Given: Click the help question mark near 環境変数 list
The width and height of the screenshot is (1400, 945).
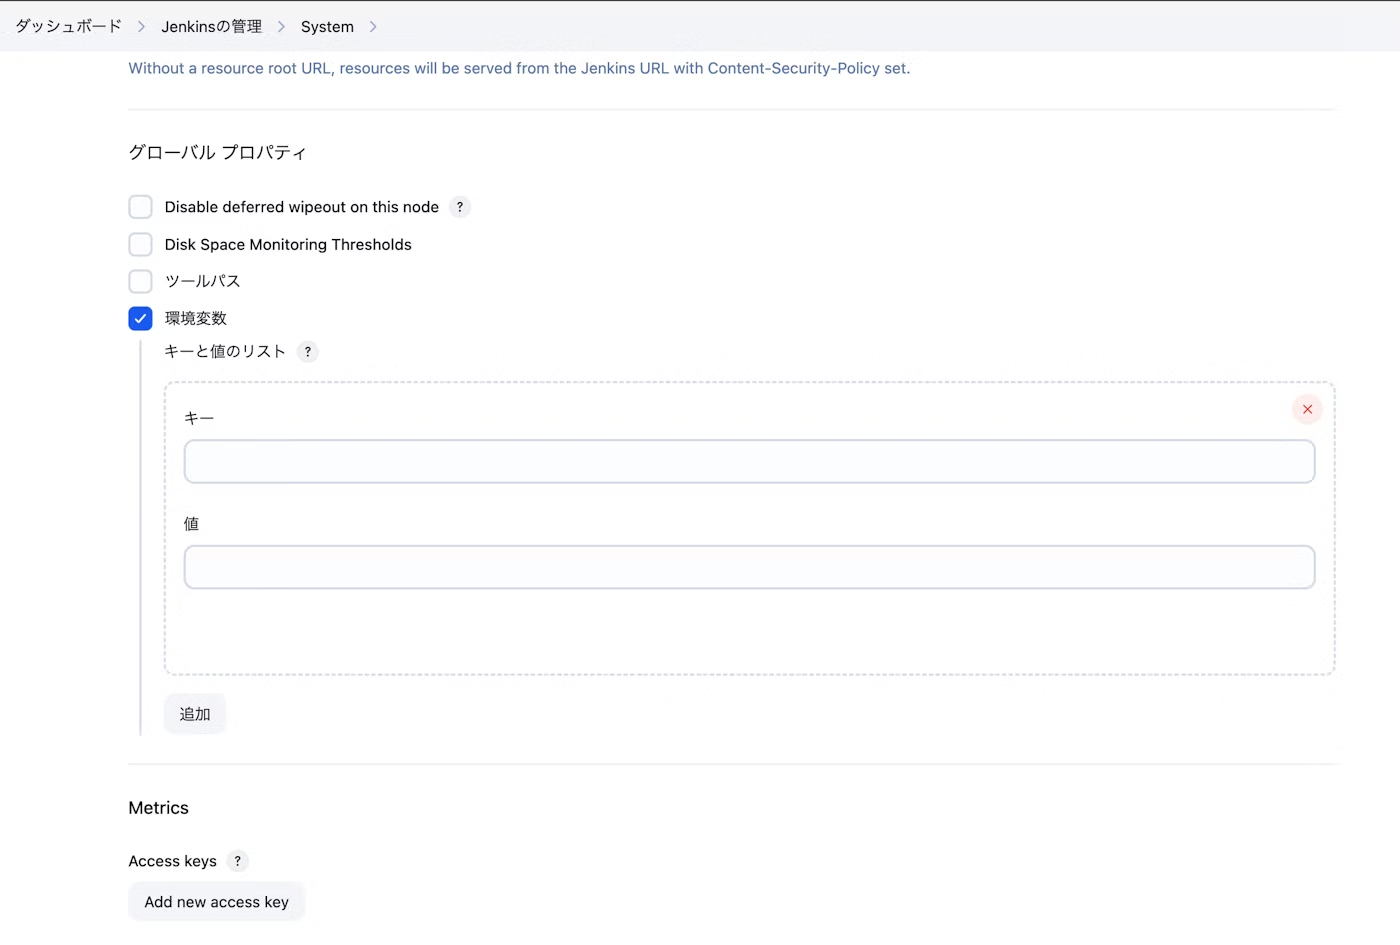Looking at the screenshot, I should (308, 352).
